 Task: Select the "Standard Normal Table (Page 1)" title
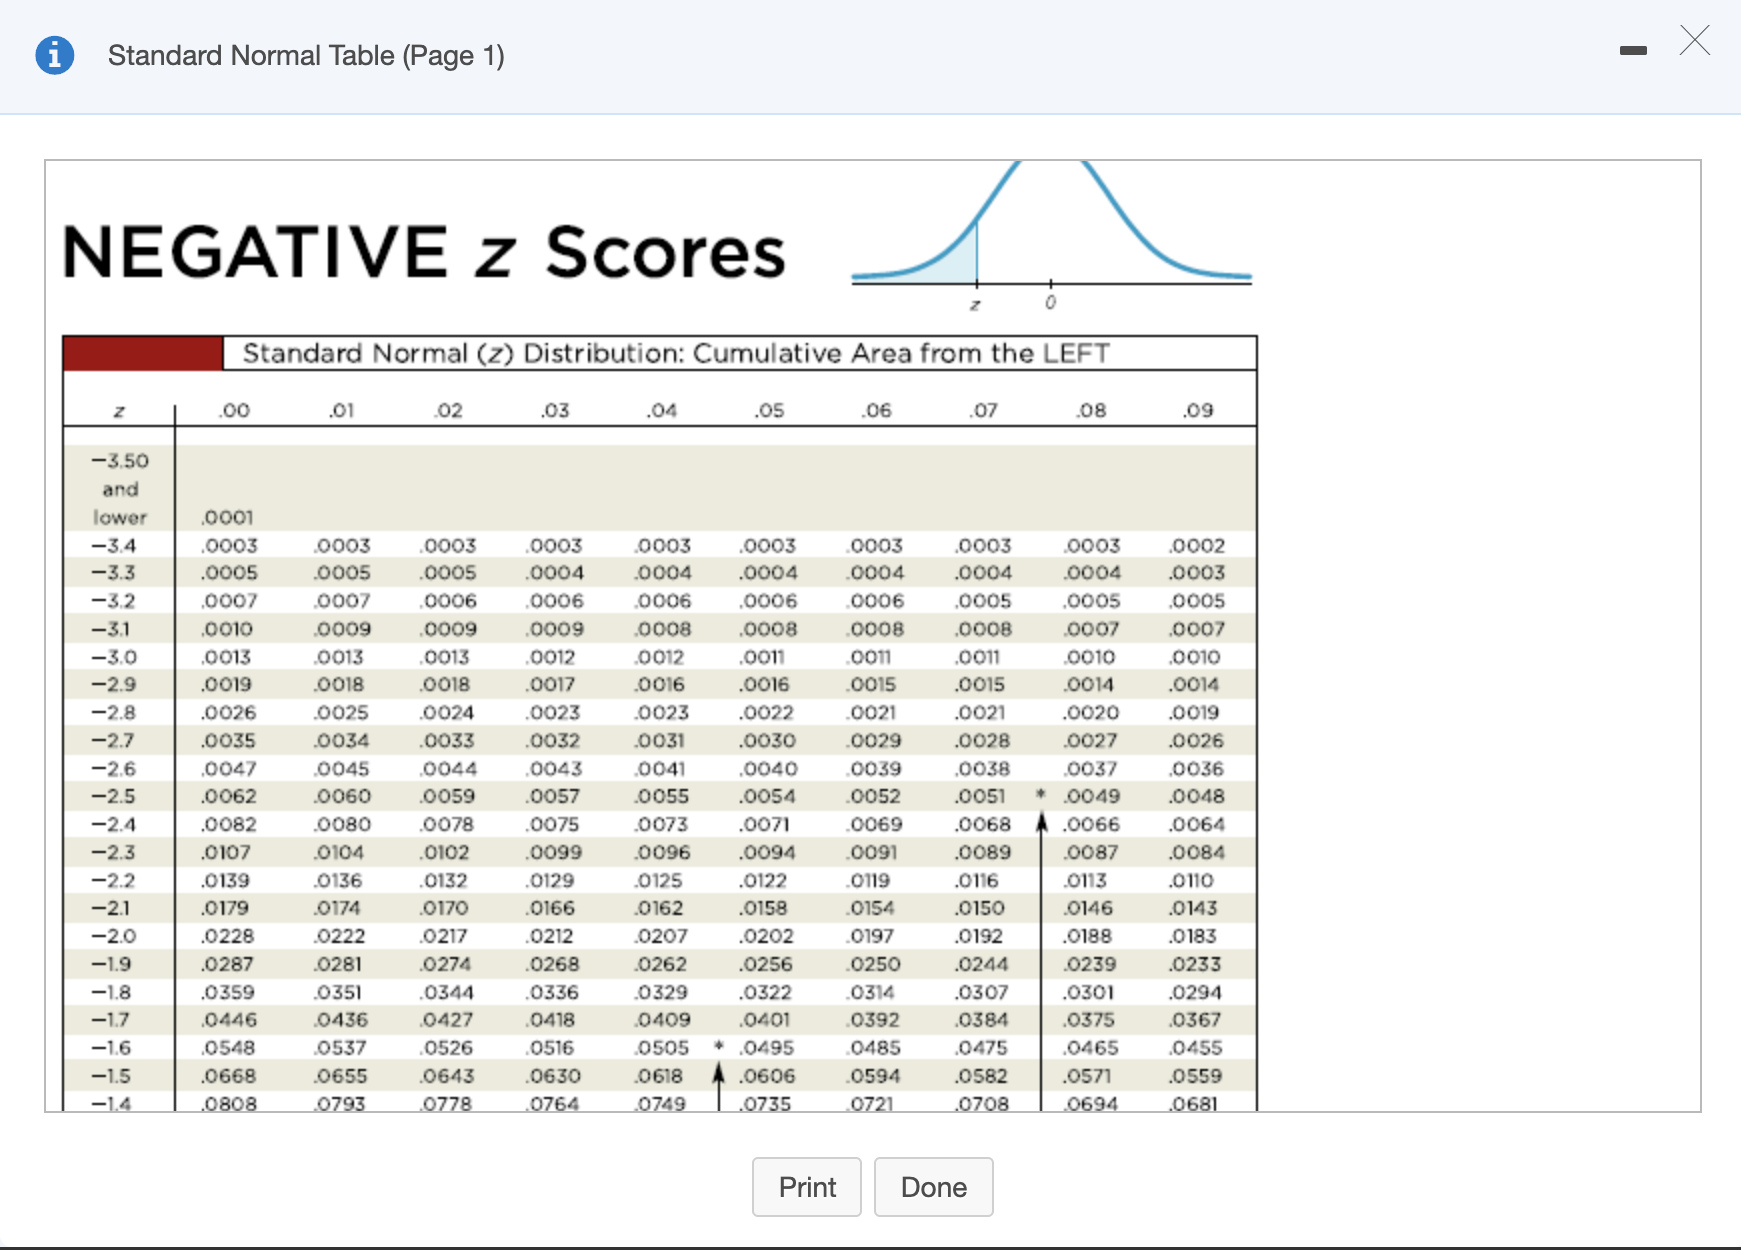point(306,55)
